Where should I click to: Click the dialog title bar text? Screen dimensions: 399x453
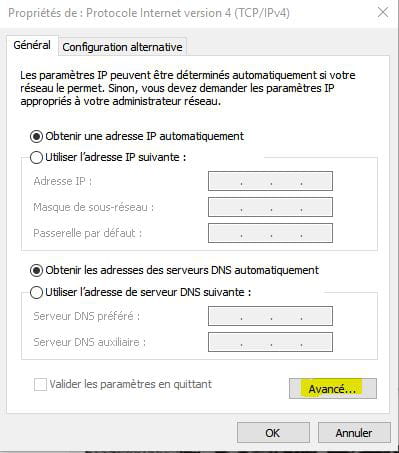tap(149, 13)
